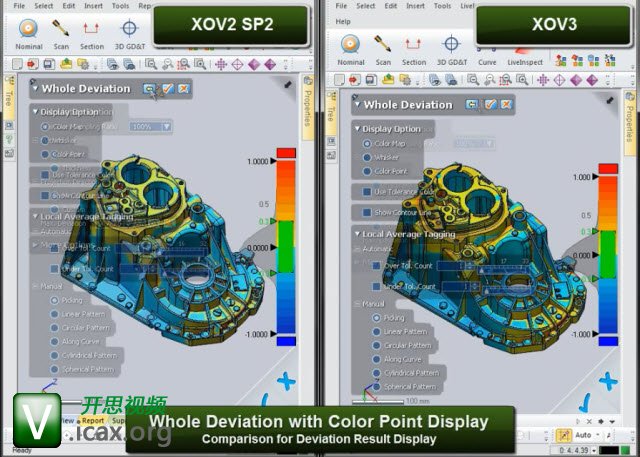Launch LiveInspect tool in XOV3 window
This screenshot has width=640, height=457.
[x=525, y=57]
